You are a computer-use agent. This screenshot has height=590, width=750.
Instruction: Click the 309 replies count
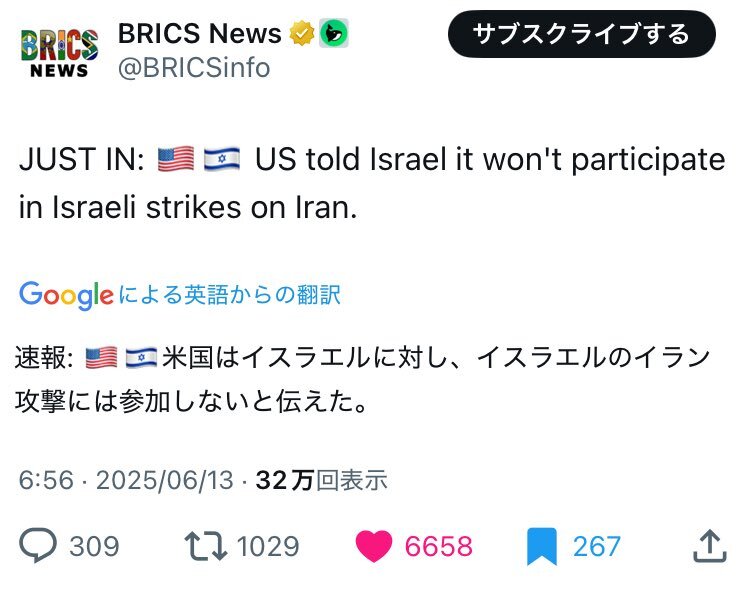pos(94,546)
